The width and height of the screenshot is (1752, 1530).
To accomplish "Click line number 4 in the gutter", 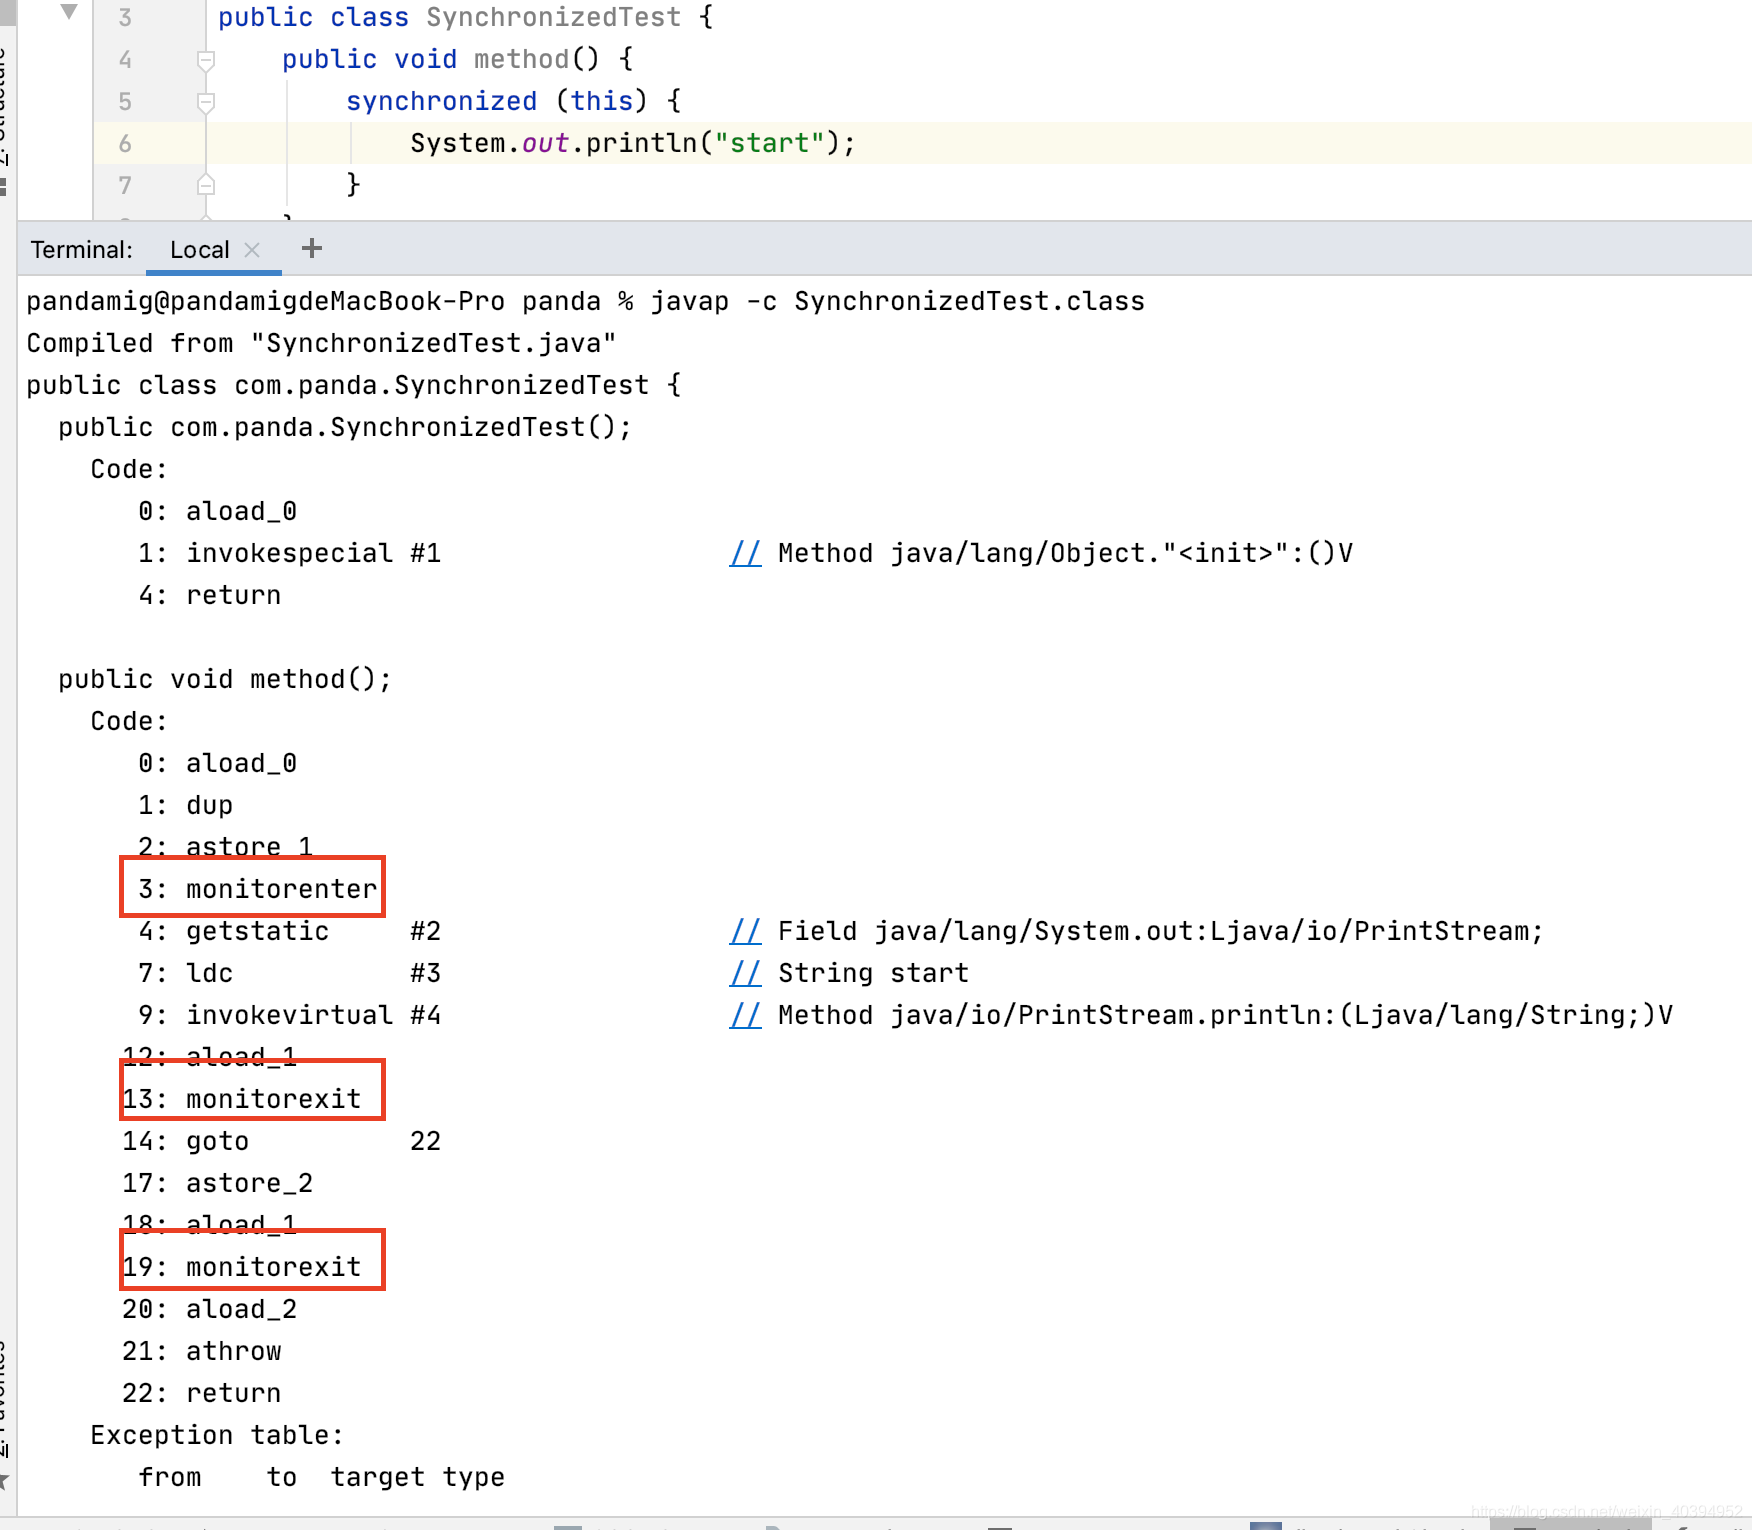I will (125, 60).
